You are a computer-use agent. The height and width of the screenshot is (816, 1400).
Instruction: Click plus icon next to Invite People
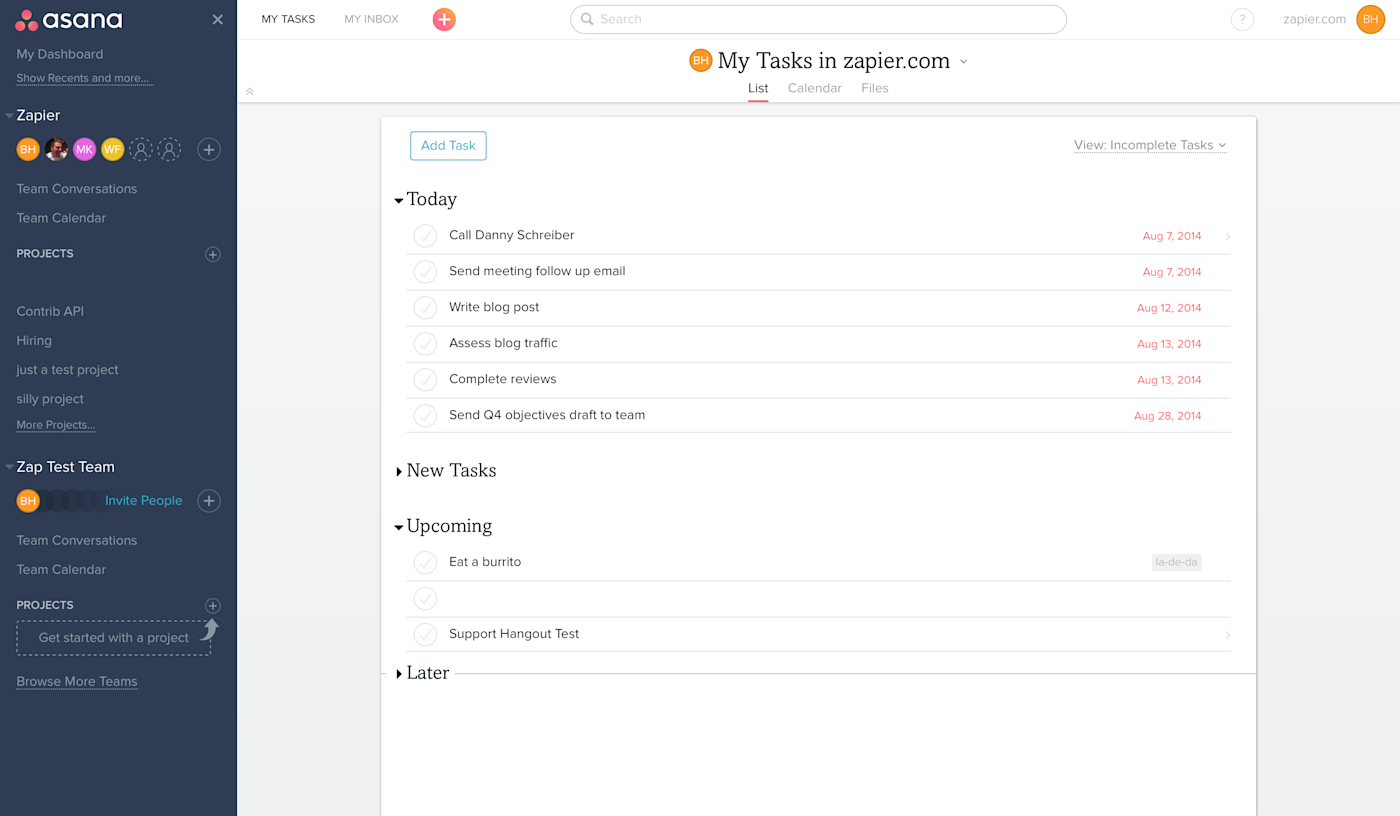pyautogui.click(x=208, y=501)
